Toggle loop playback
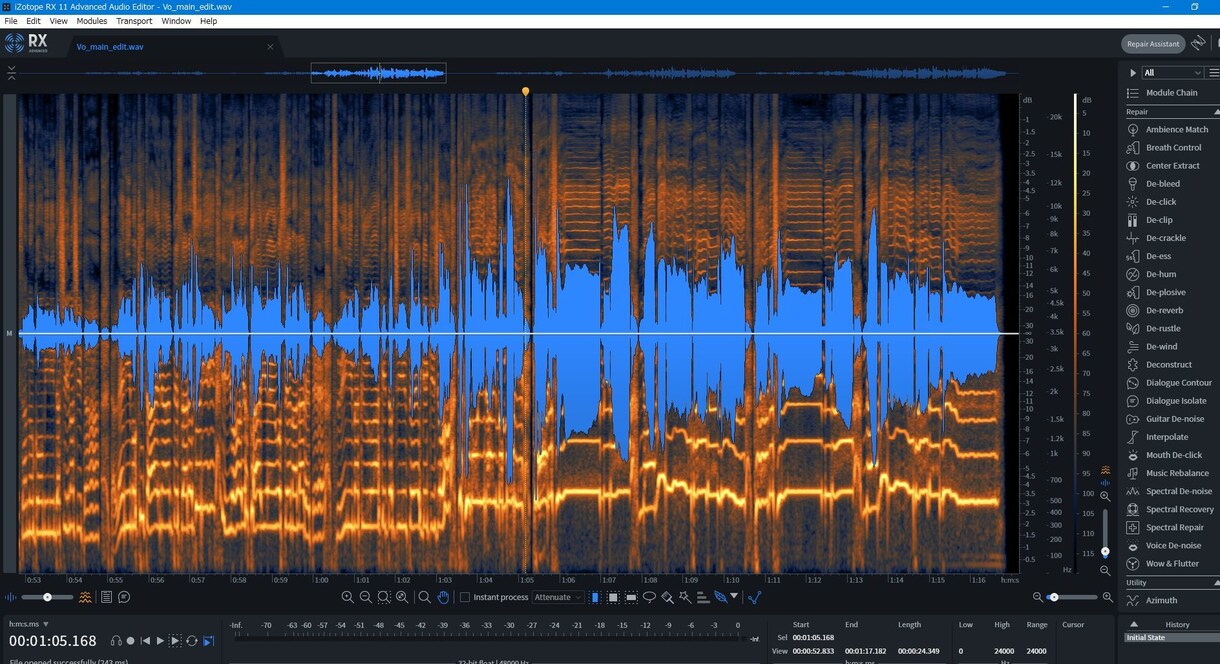Image resolution: width=1220 pixels, height=664 pixels. [191, 641]
